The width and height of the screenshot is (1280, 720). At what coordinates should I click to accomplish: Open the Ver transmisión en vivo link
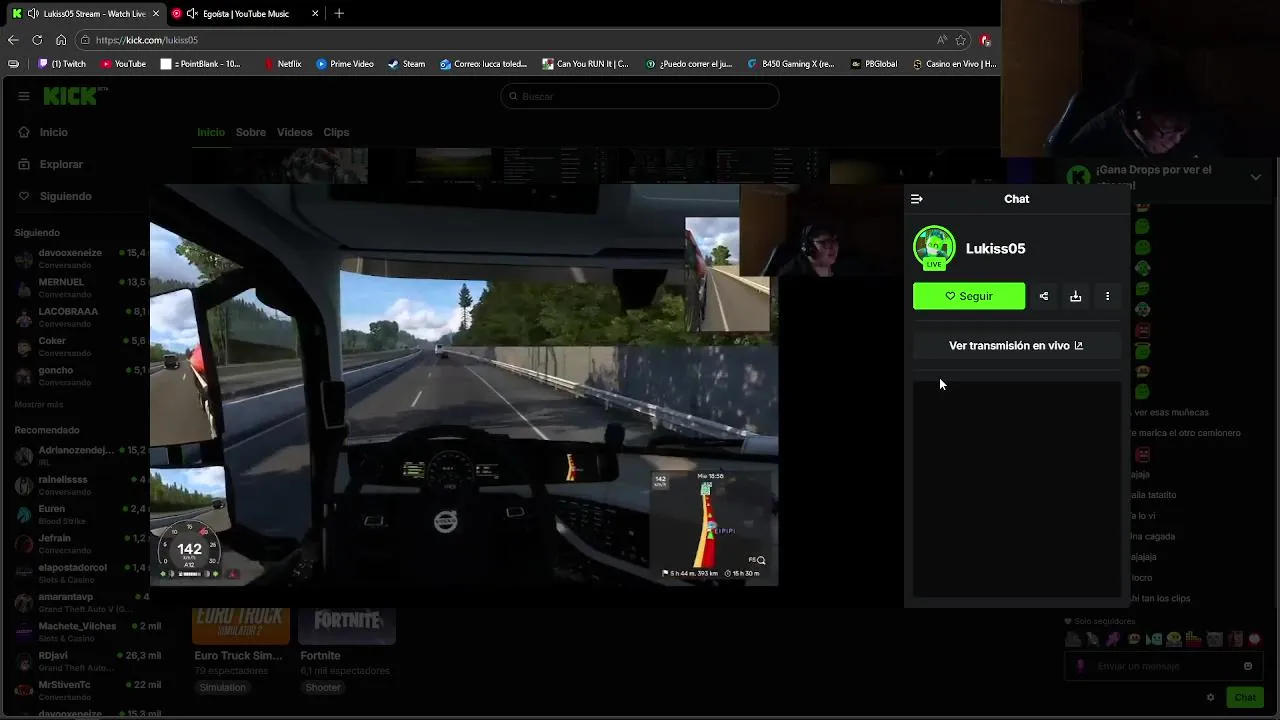click(1016, 345)
